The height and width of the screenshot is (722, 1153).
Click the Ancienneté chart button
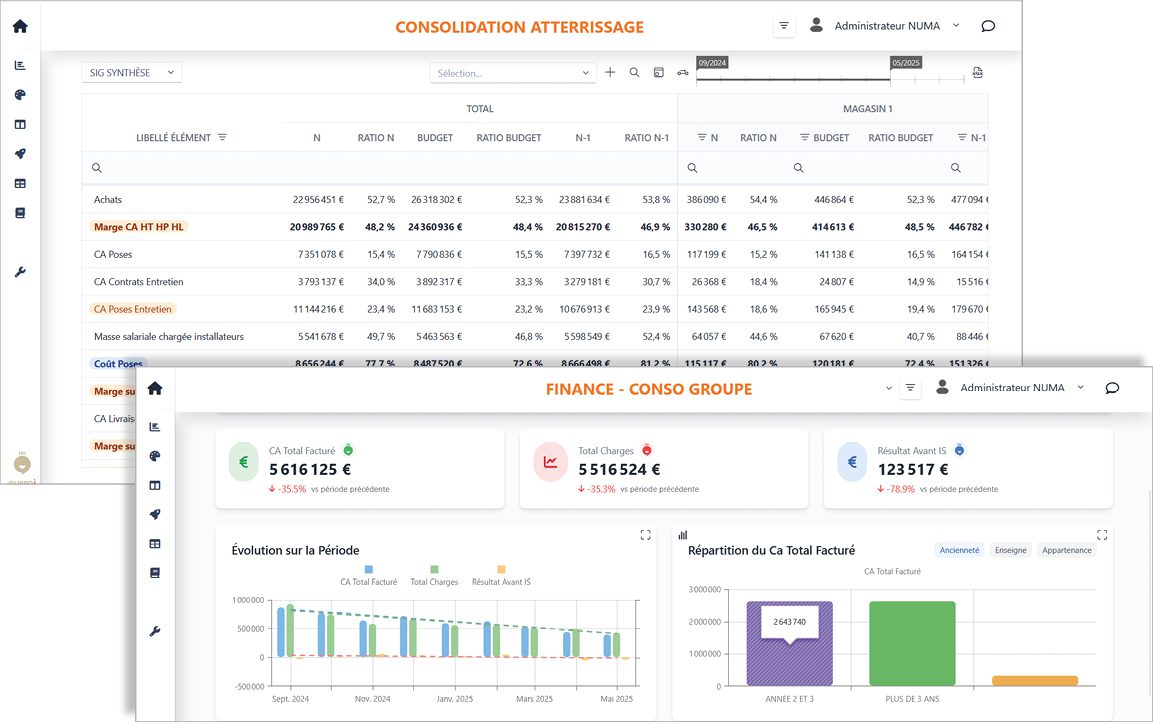tap(959, 550)
